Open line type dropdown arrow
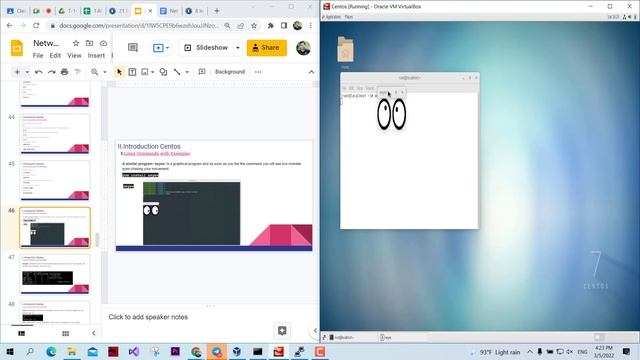 (x=187, y=72)
